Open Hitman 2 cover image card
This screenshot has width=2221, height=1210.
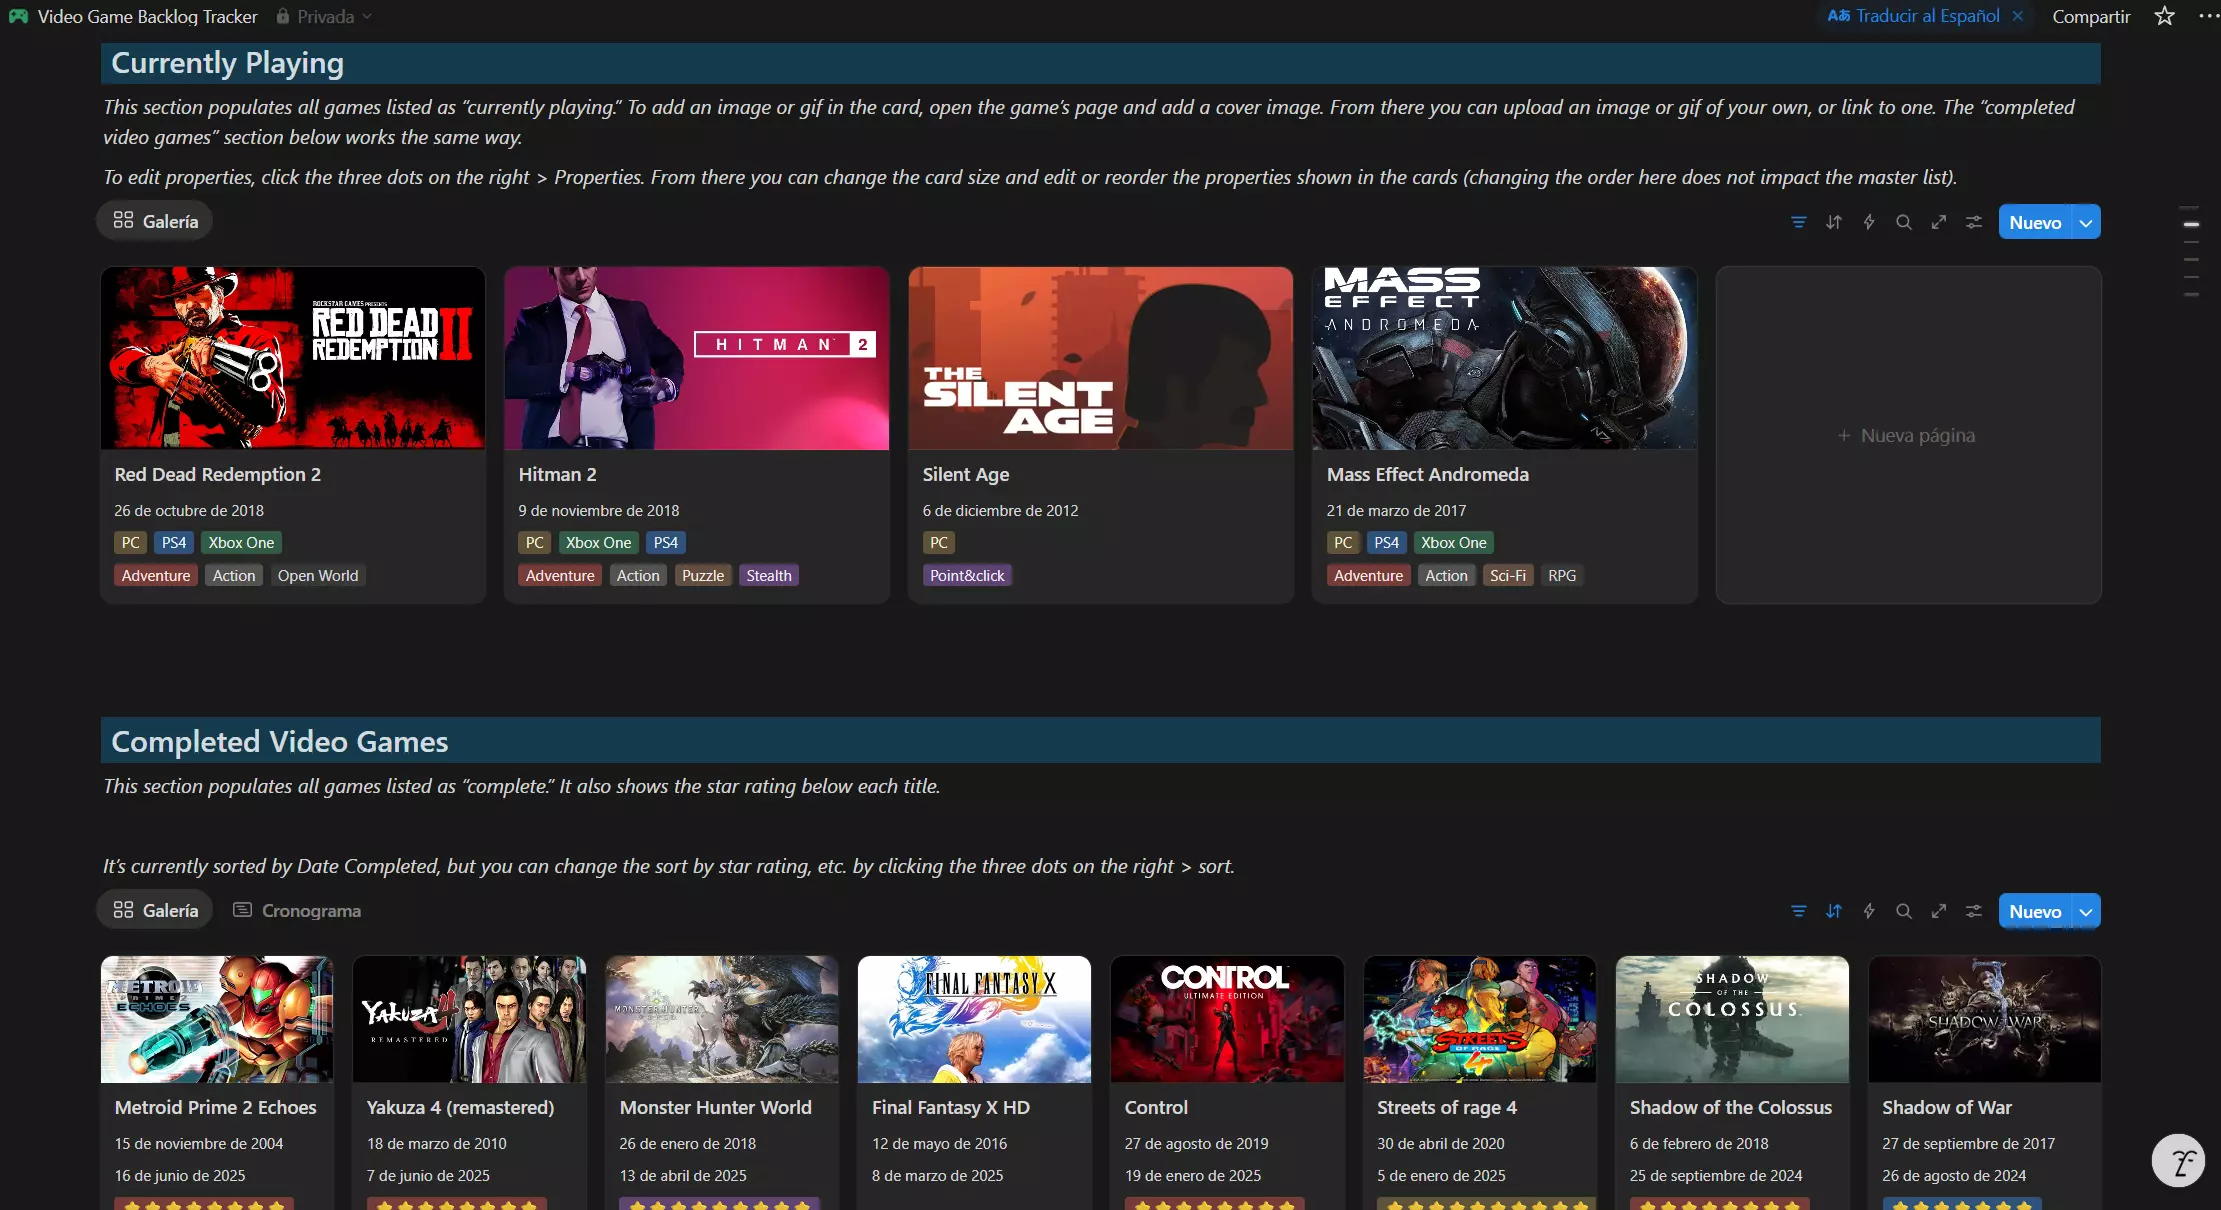pos(697,358)
